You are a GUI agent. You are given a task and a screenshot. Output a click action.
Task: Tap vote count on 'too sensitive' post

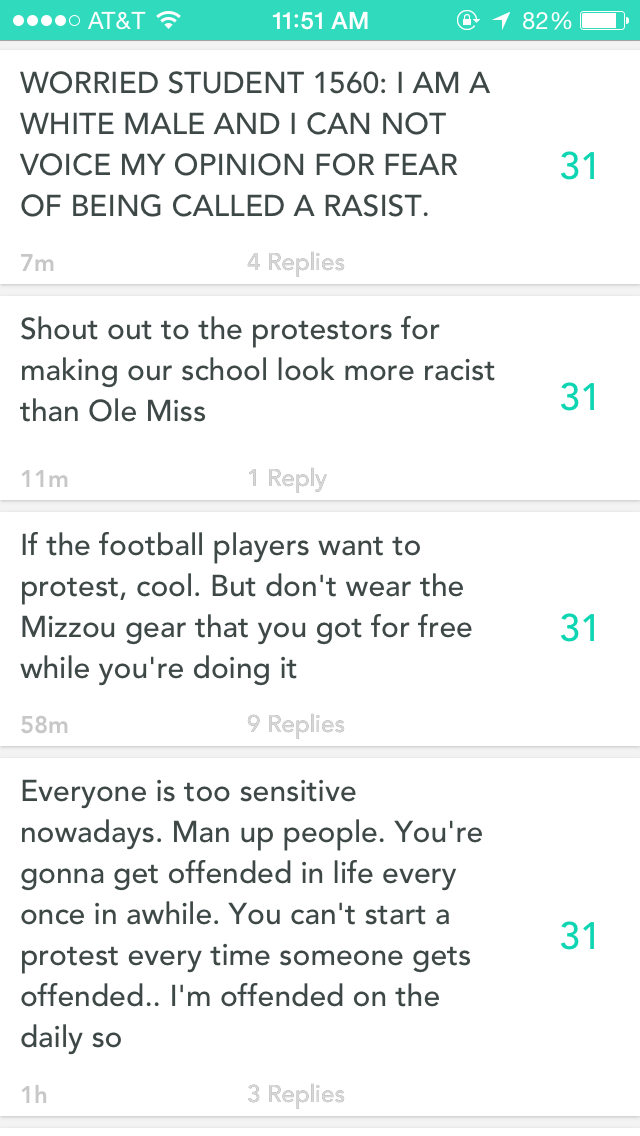coord(579,936)
